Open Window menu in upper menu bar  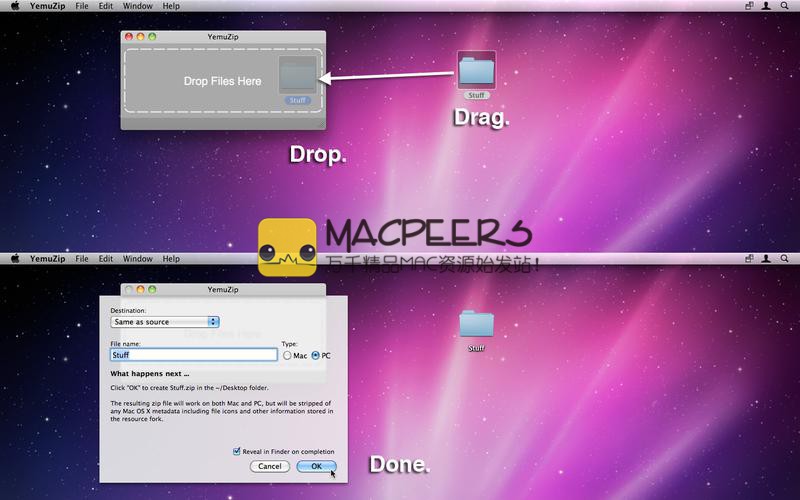[x=138, y=6]
